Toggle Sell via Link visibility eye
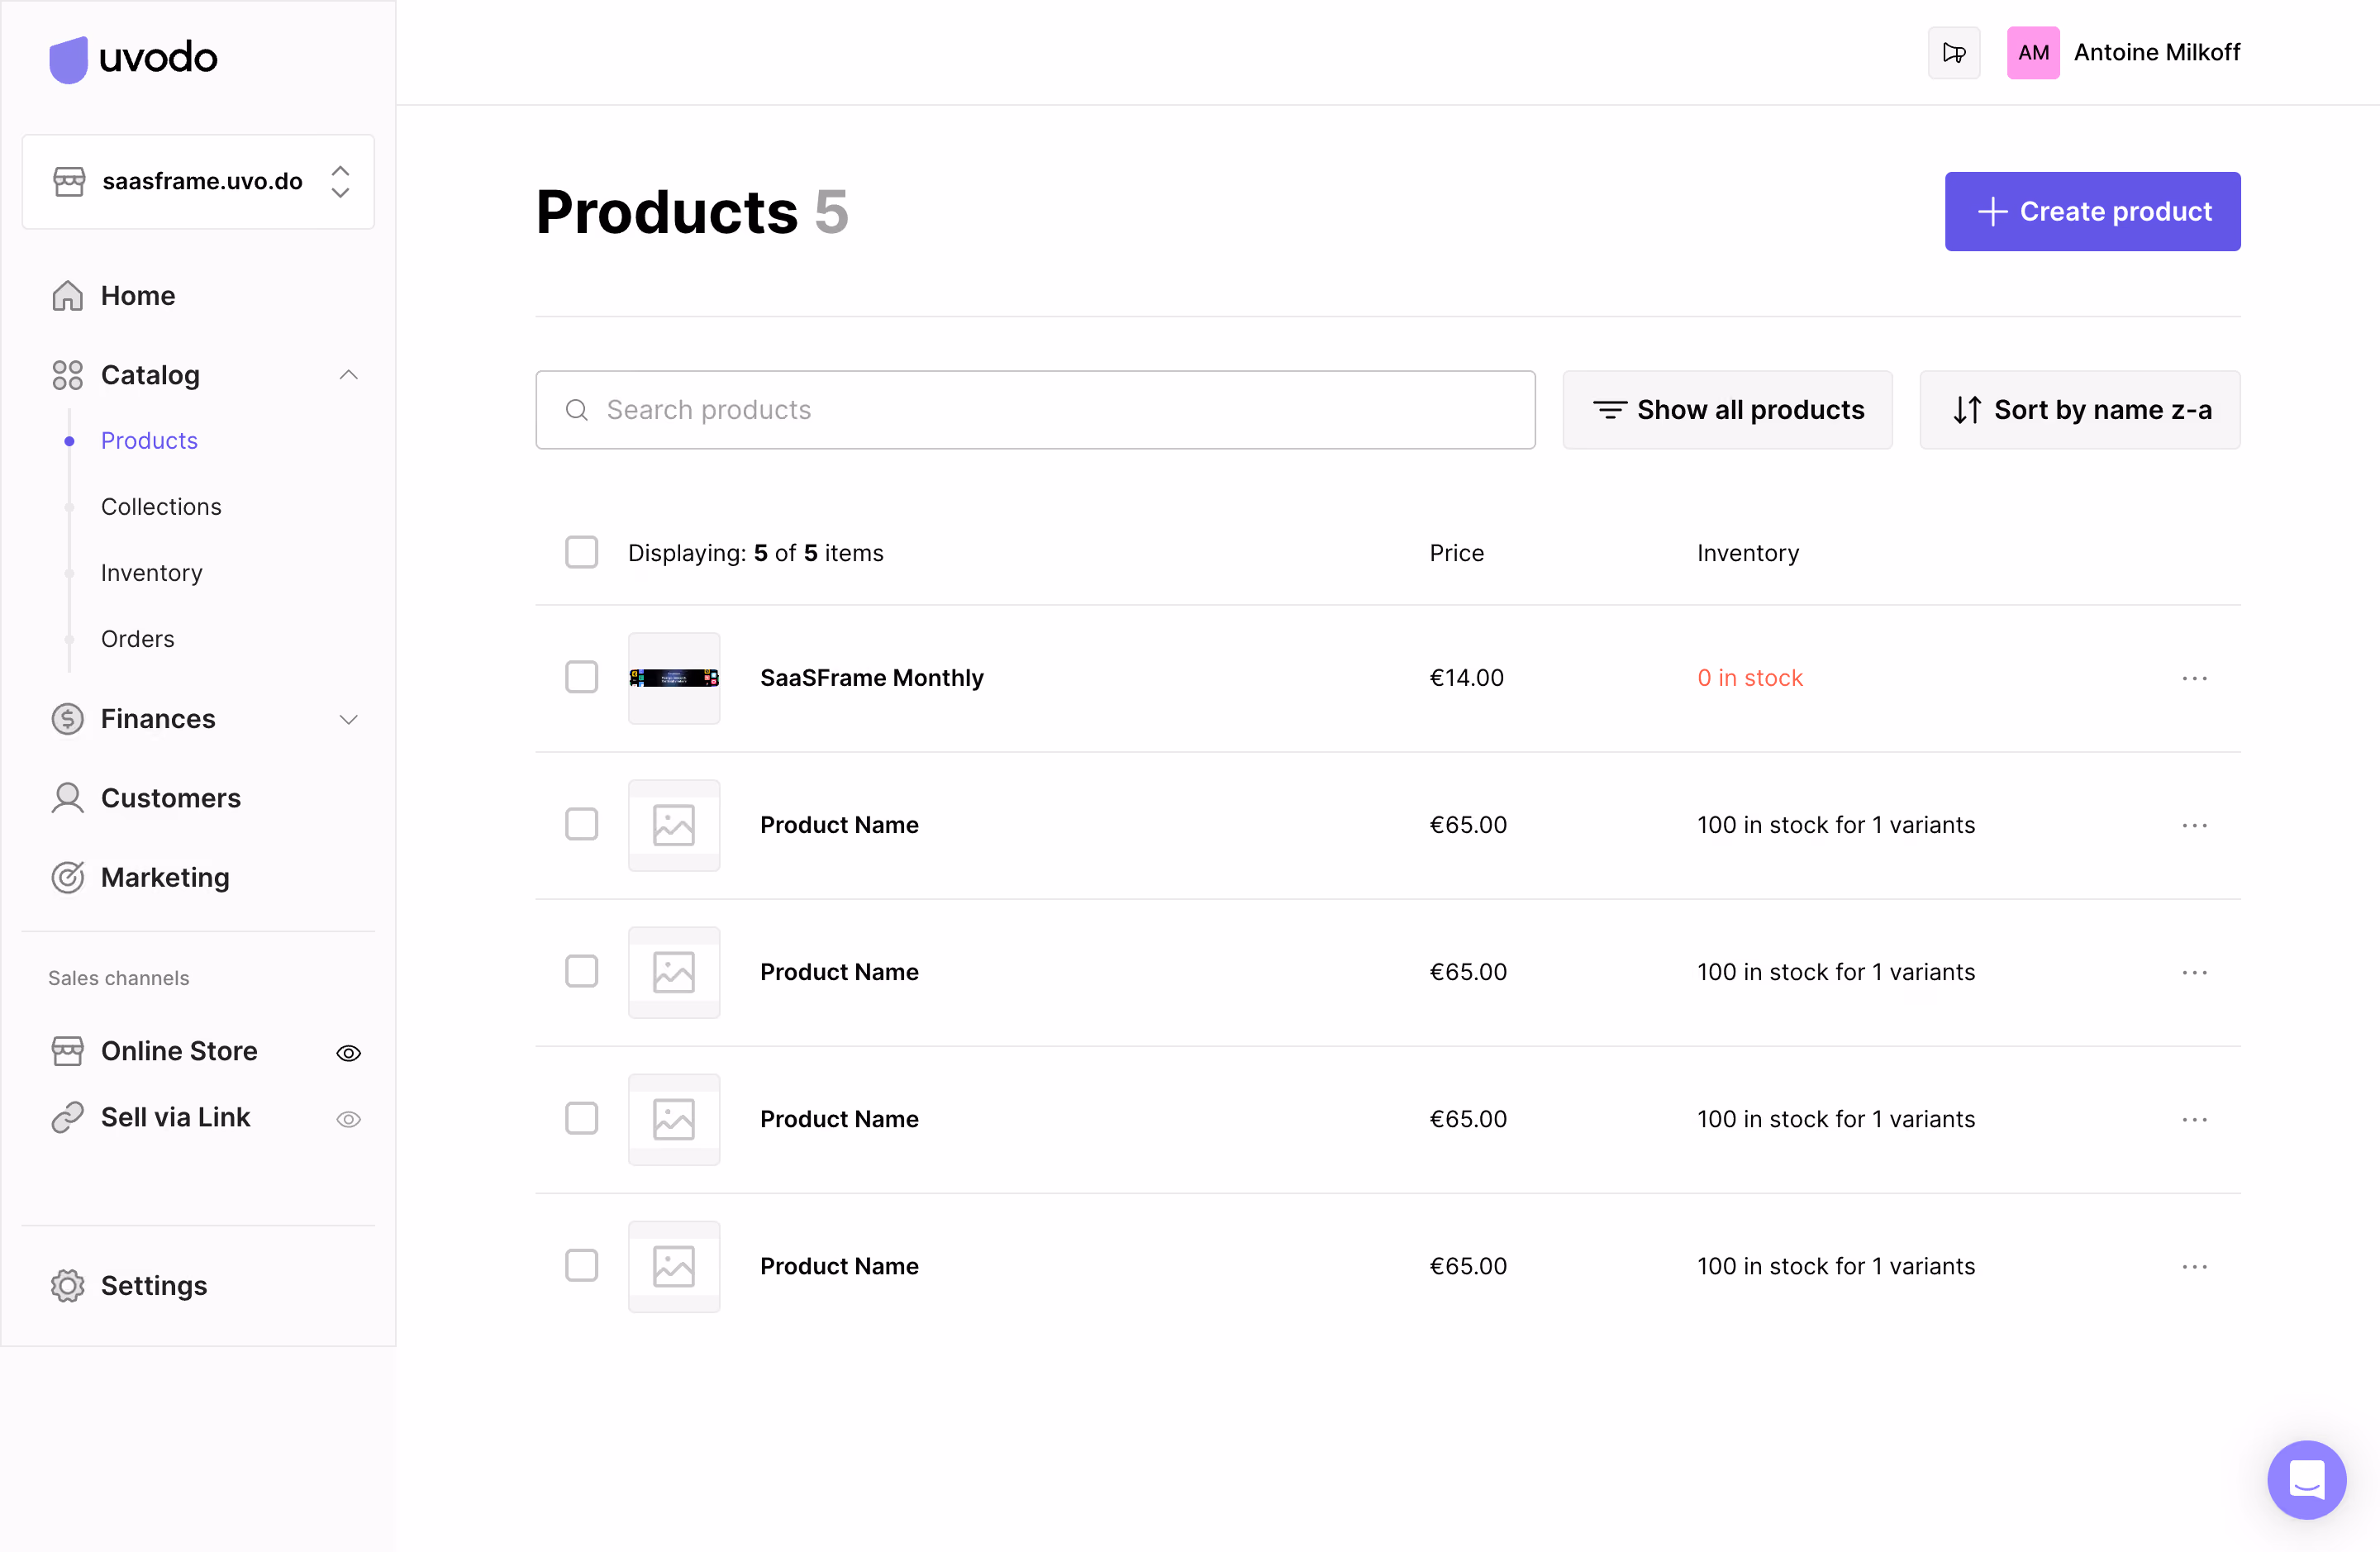The width and height of the screenshot is (2380, 1552). [x=348, y=1118]
